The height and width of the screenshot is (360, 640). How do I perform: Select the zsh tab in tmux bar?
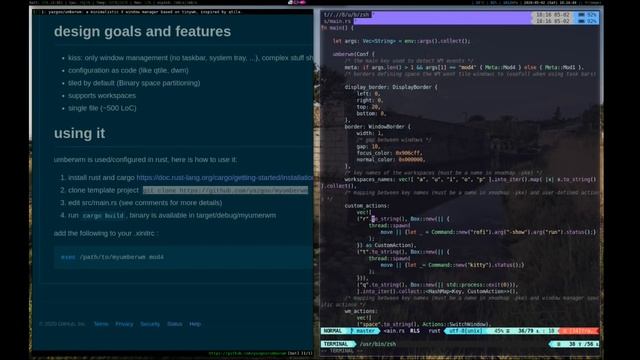click(347, 15)
